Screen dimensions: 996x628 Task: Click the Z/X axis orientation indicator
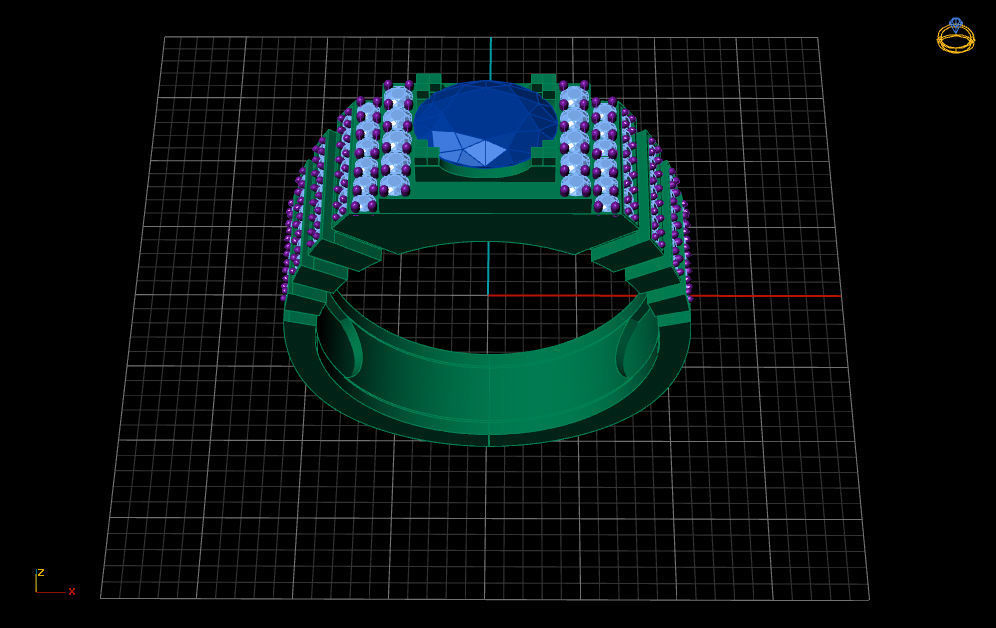pos(55,582)
